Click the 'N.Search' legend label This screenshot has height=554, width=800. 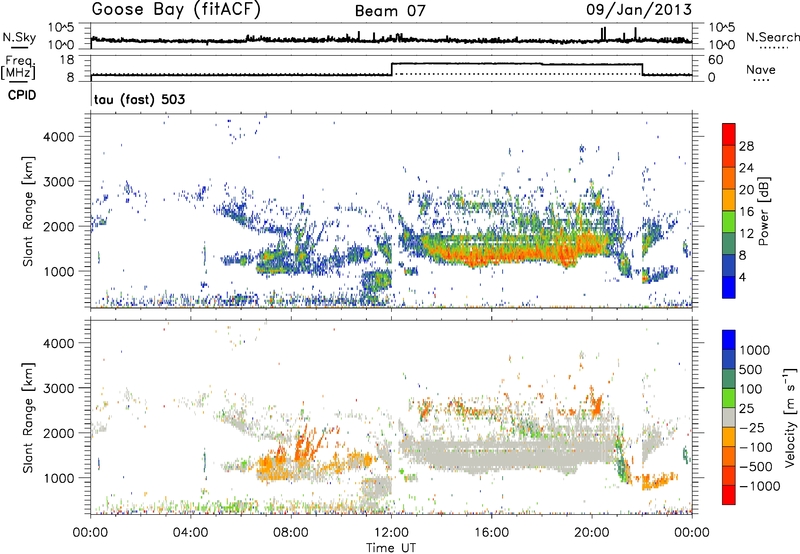click(x=773, y=37)
